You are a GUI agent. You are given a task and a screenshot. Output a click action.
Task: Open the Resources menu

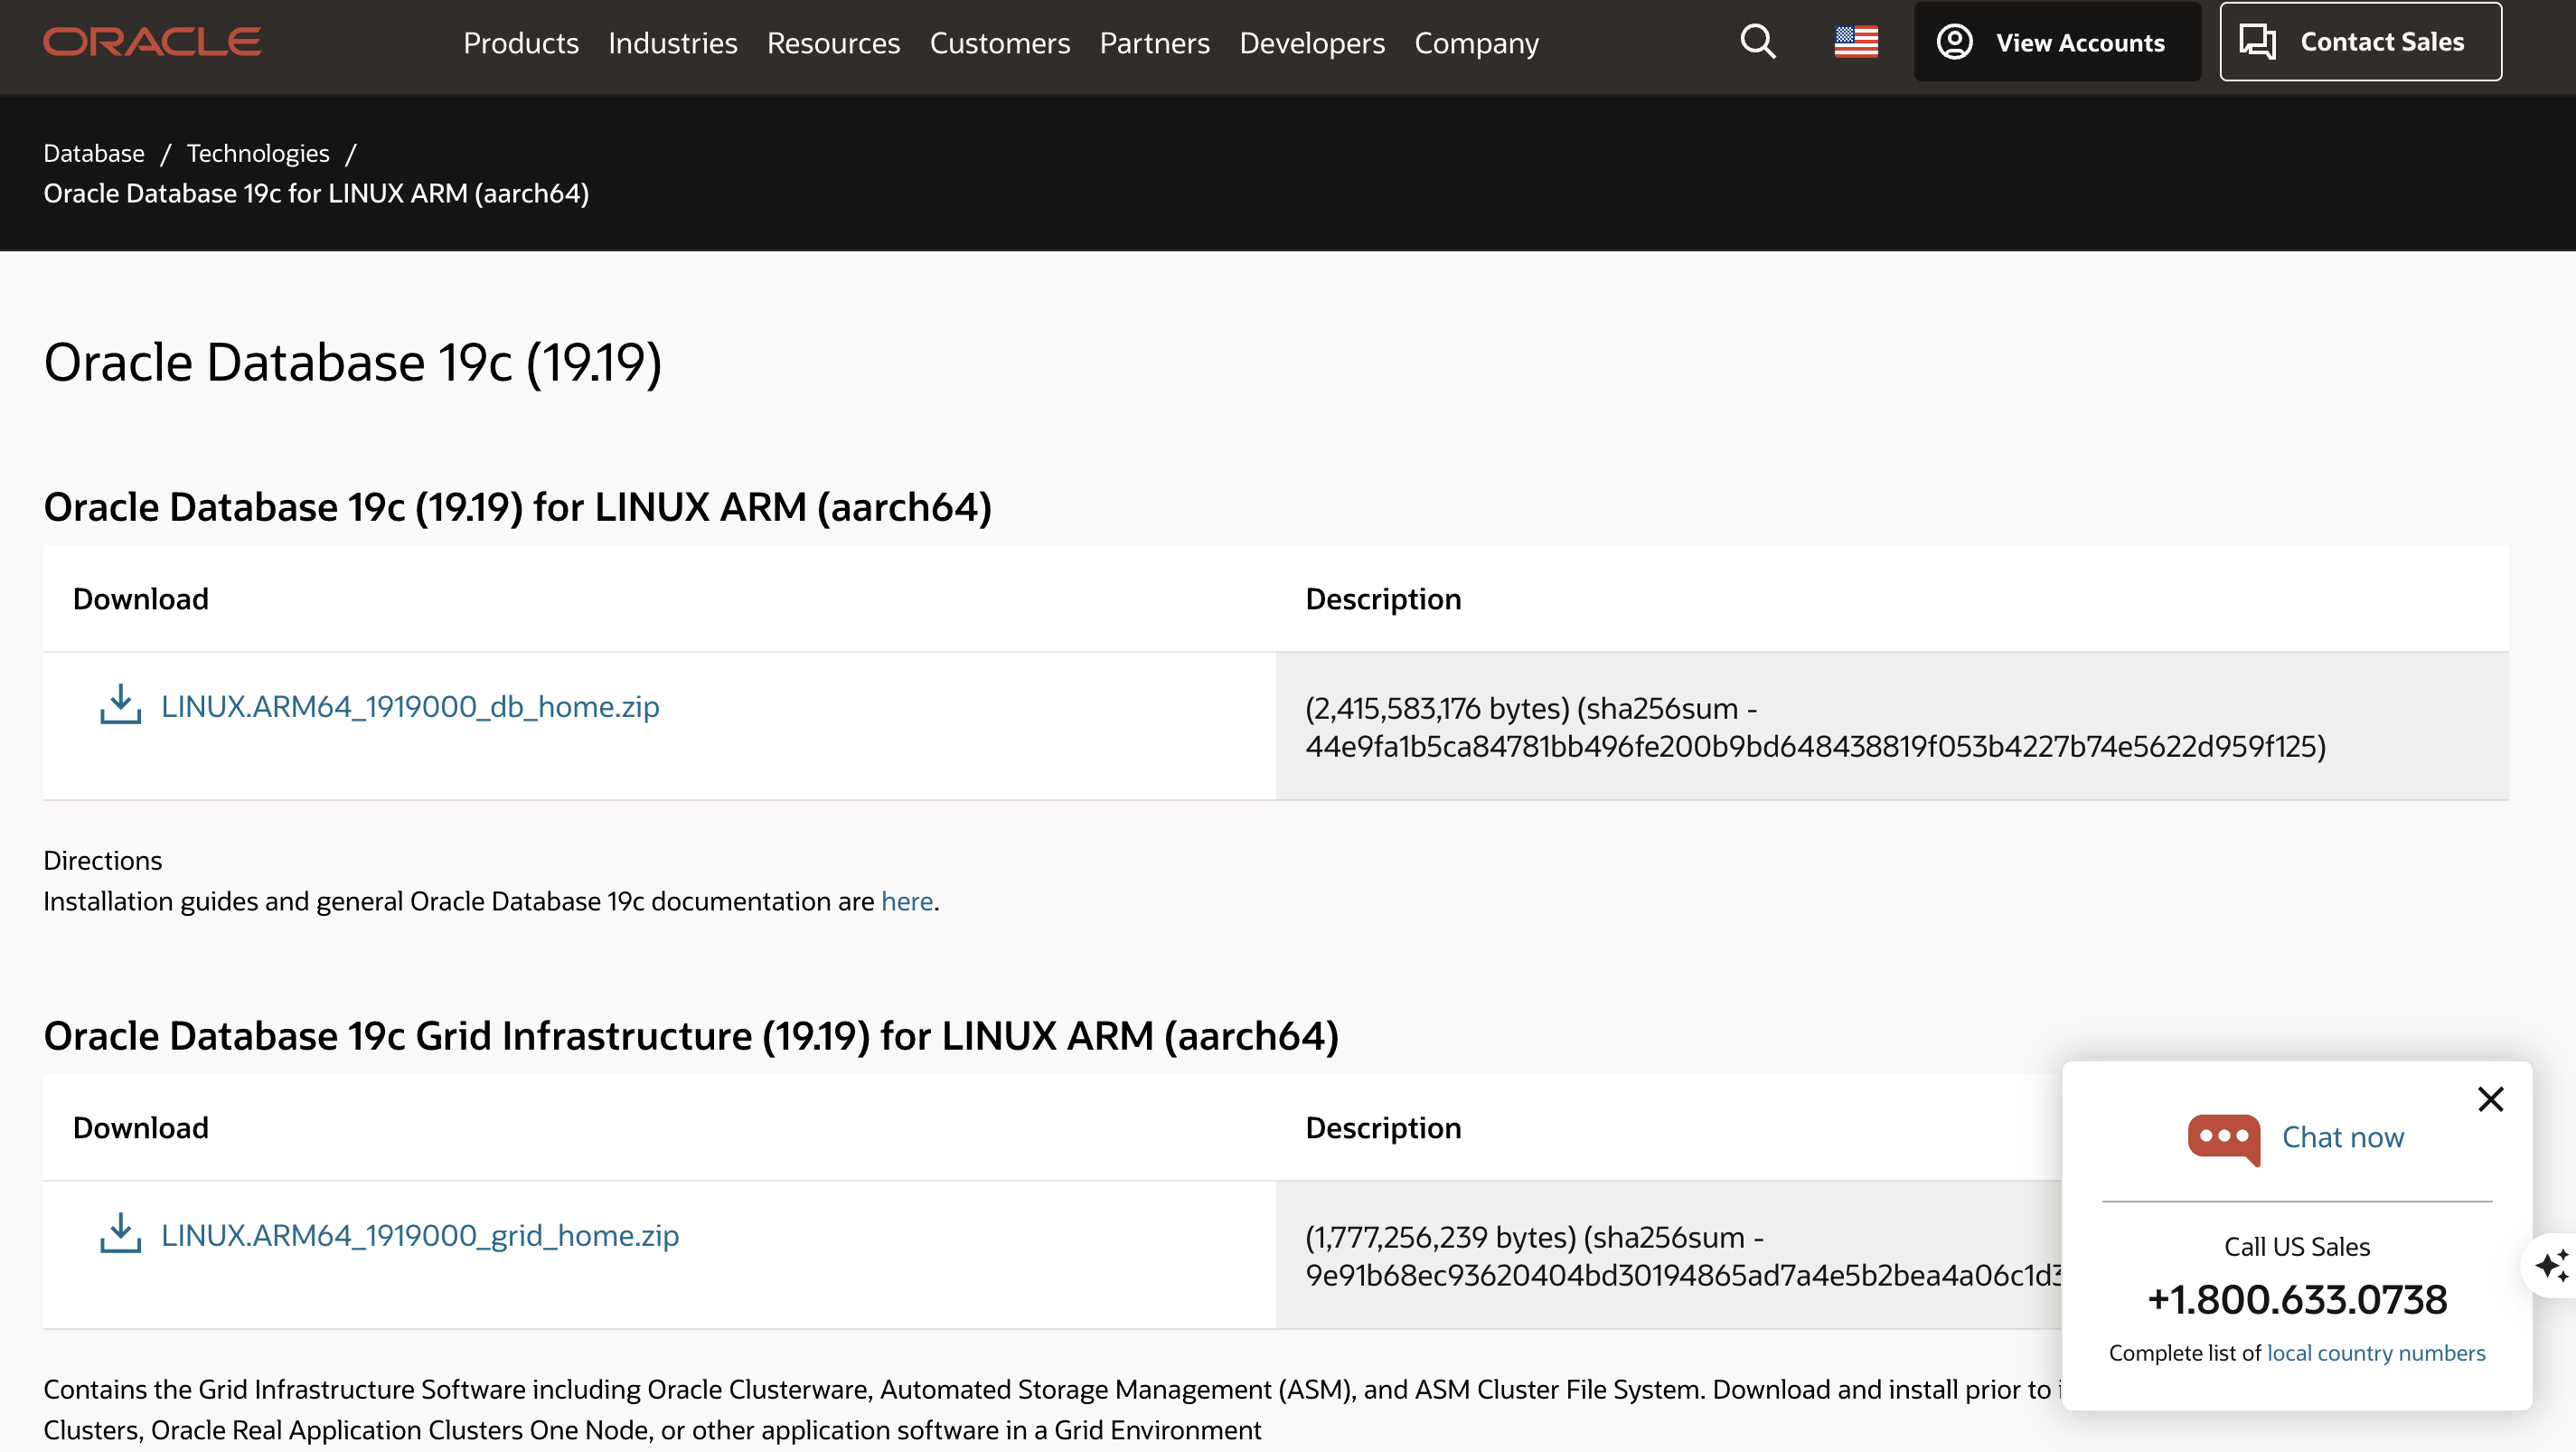coord(833,43)
